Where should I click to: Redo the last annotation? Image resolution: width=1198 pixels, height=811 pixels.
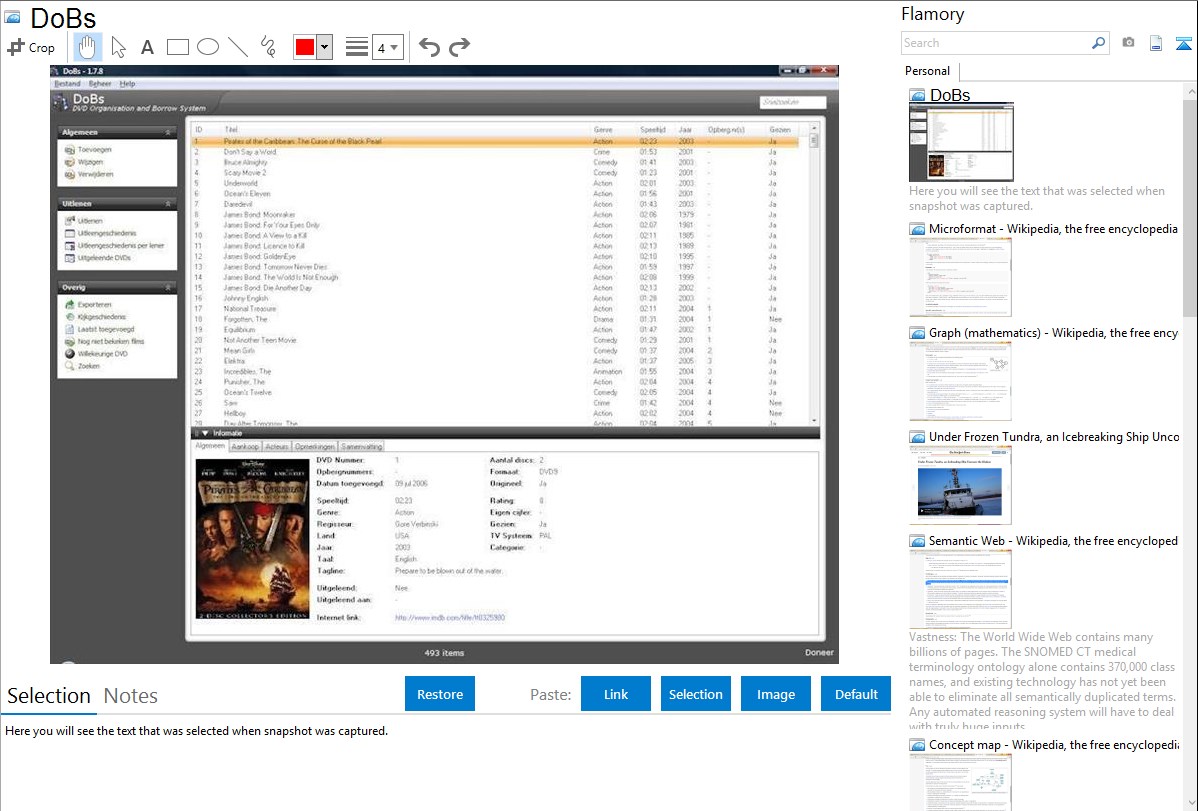click(459, 47)
